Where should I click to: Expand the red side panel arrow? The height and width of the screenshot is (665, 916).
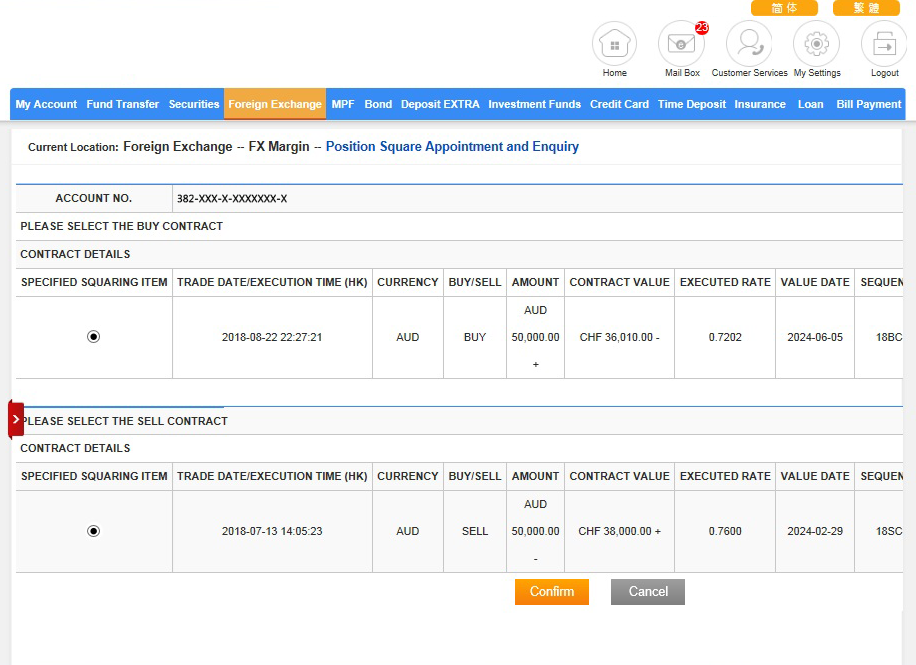point(16,420)
